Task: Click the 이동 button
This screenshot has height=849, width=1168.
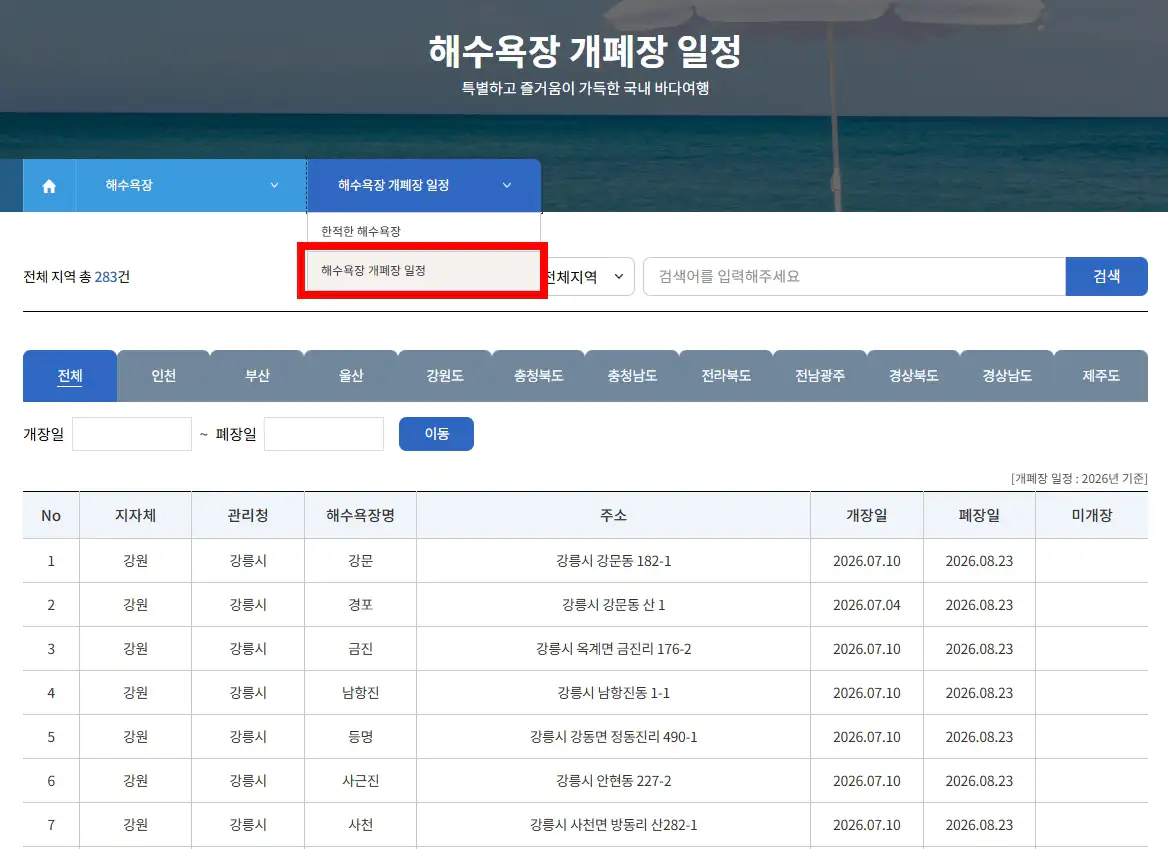Action: click(x=437, y=434)
